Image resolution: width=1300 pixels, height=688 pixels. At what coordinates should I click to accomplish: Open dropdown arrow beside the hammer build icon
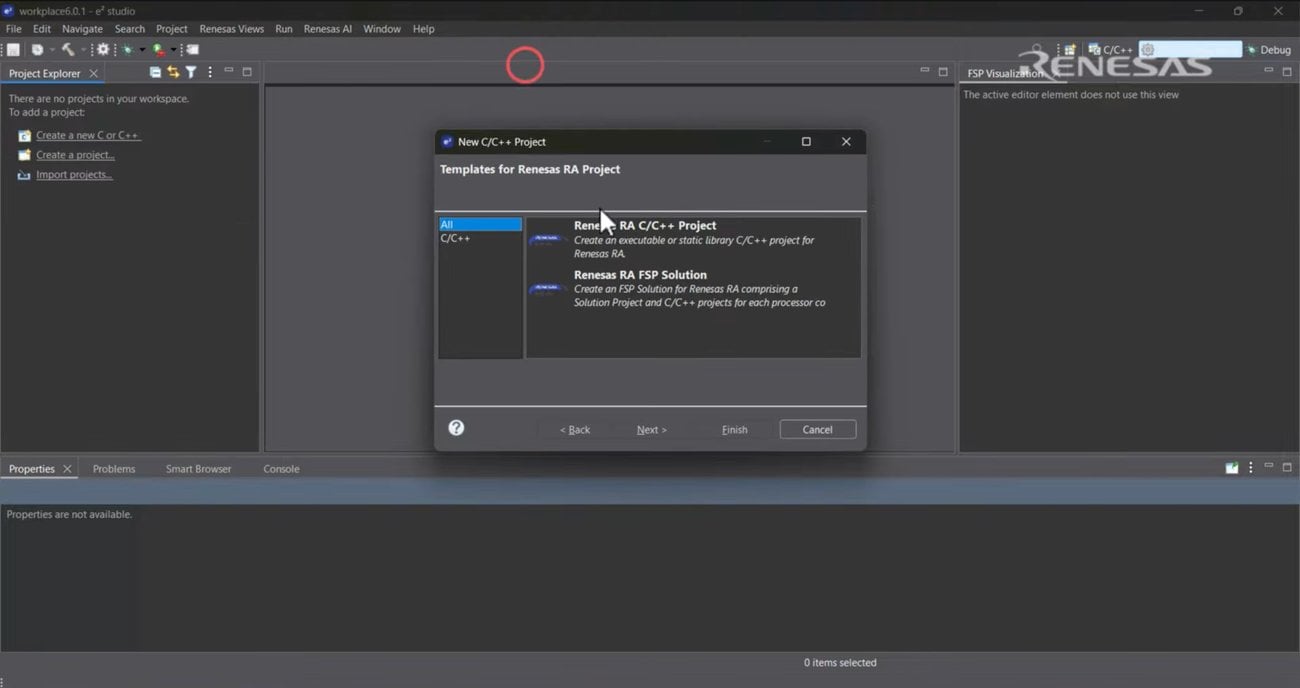tap(82, 49)
